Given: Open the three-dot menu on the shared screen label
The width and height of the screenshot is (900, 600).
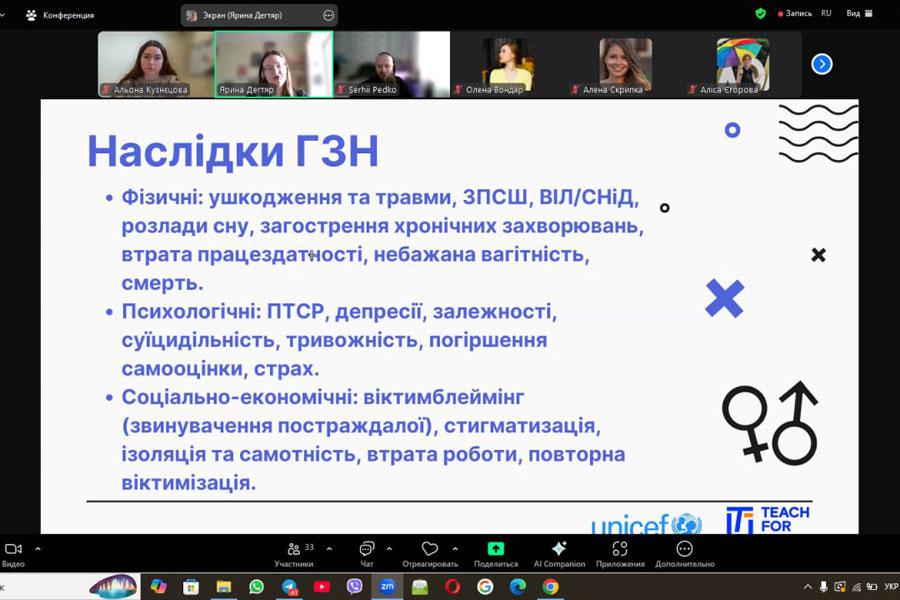Looking at the screenshot, I should [x=328, y=15].
